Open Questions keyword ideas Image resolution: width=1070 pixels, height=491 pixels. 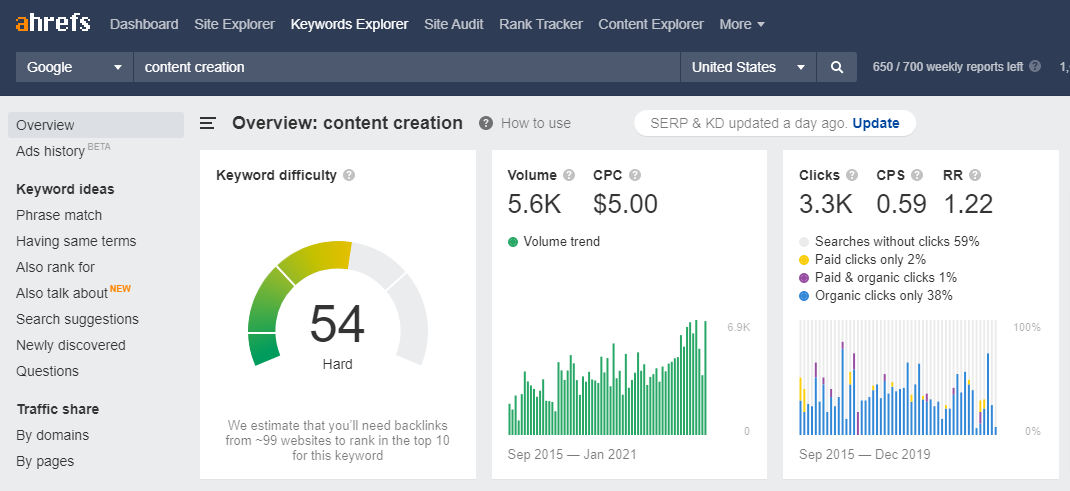[x=47, y=371]
